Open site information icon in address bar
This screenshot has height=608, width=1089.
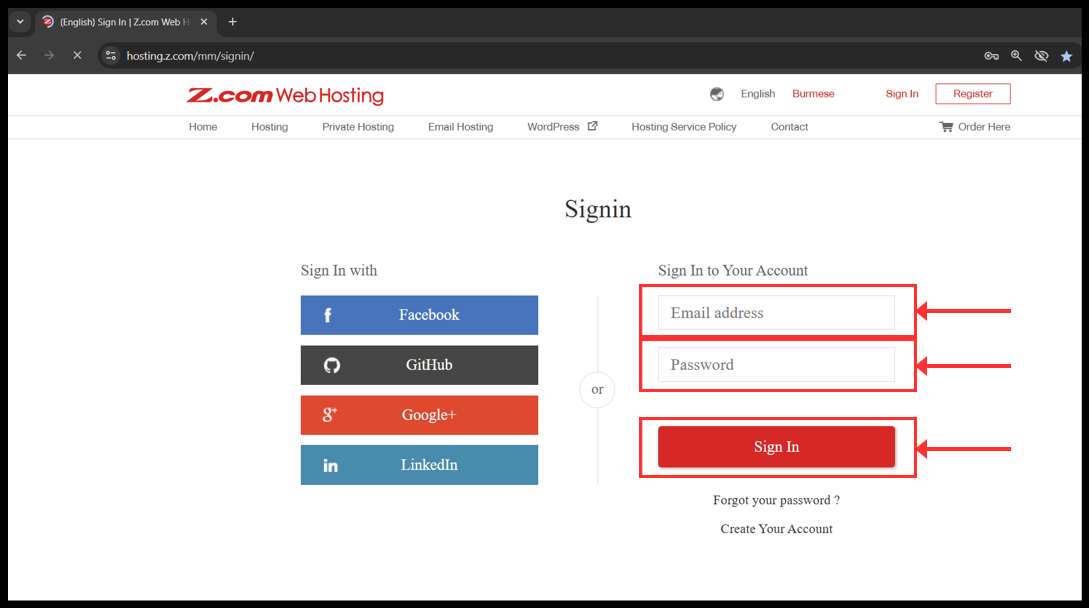click(110, 56)
